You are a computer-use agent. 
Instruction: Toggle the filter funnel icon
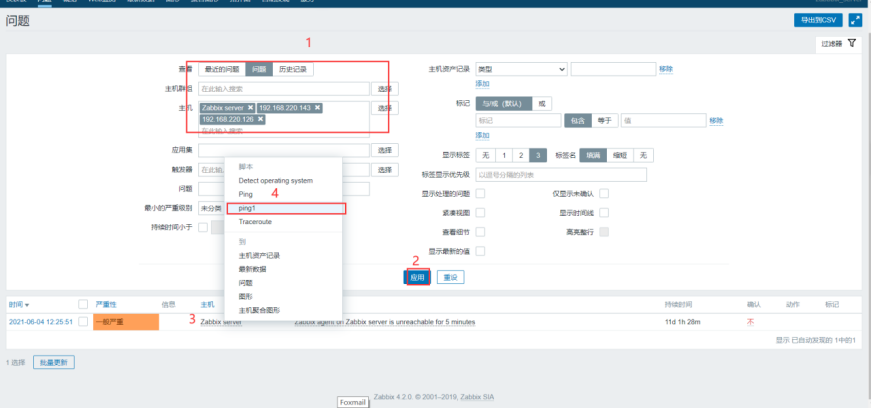(852, 43)
